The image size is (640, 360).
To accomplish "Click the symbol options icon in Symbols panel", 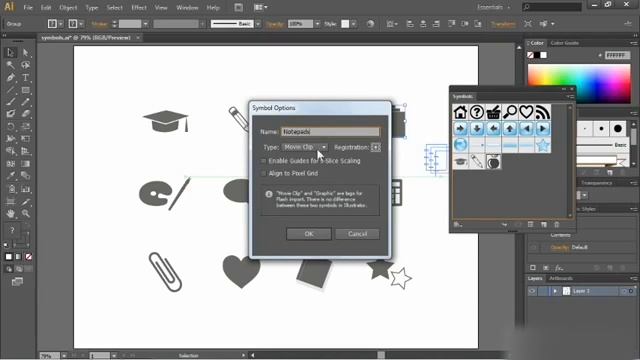I will coord(531,224).
